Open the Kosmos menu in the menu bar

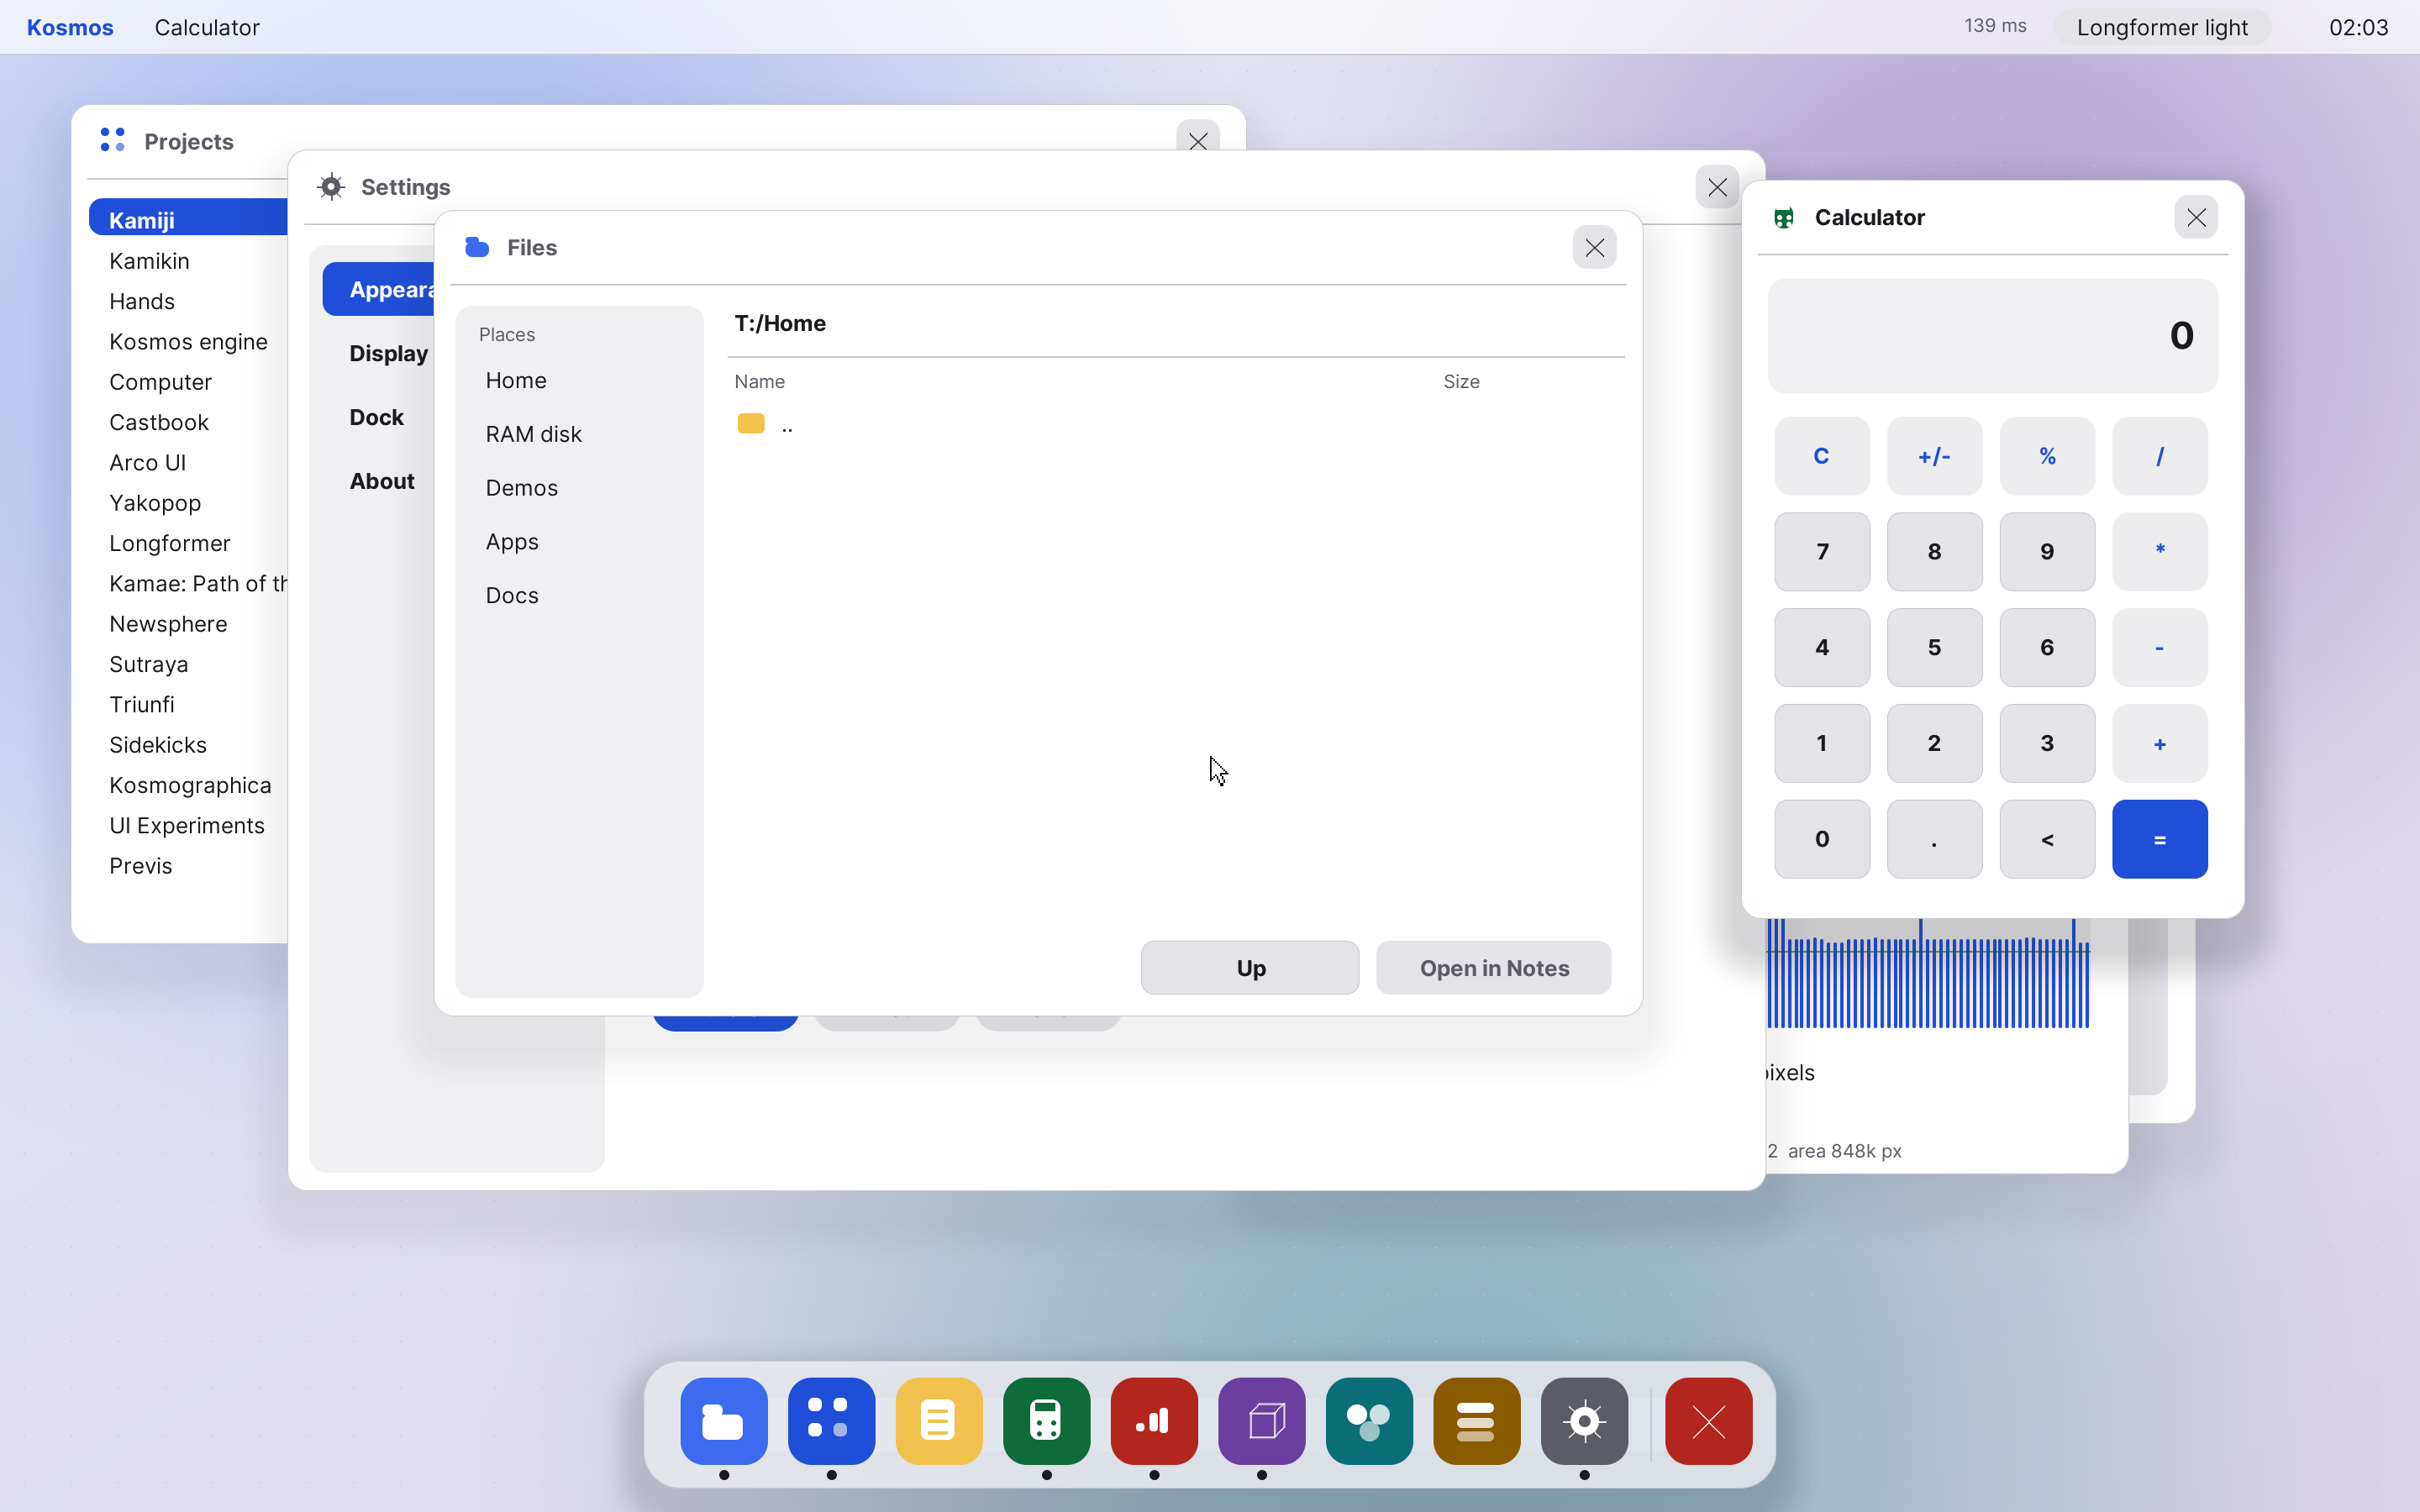tap(70, 27)
